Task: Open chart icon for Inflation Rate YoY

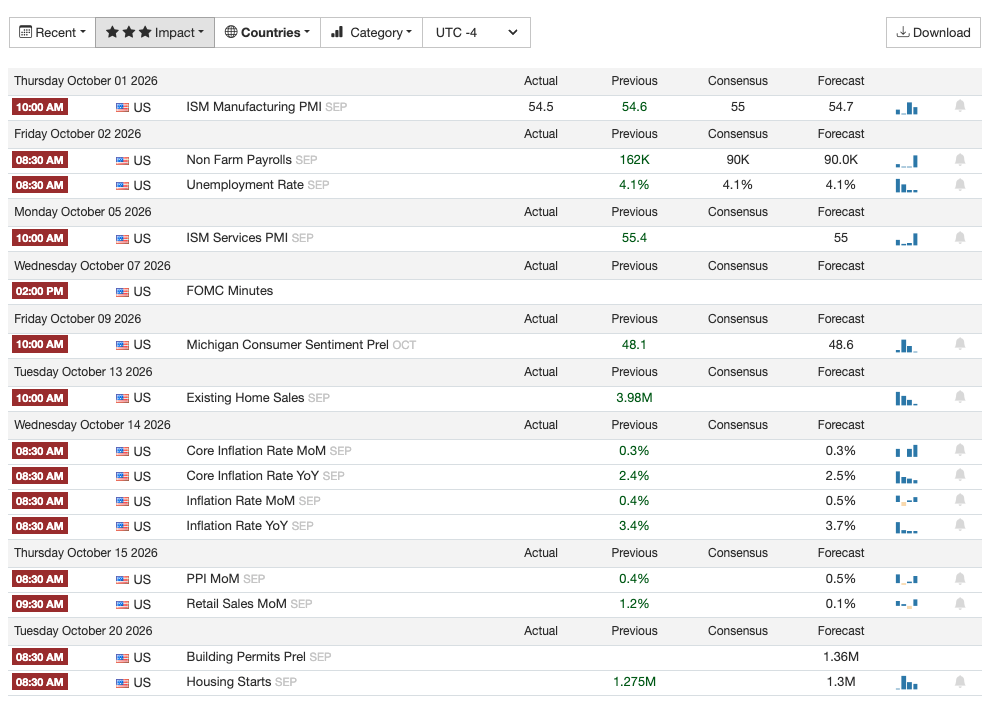Action: pos(906,527)
